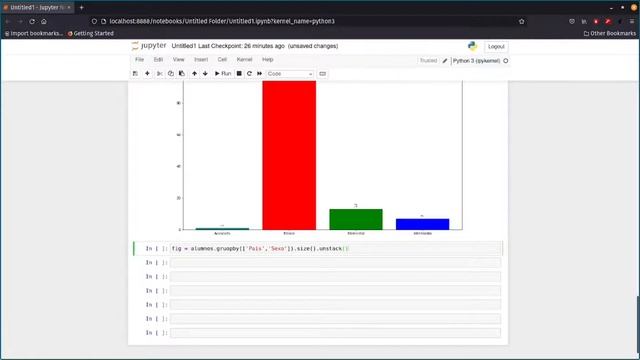Cut the selected cells using the scissors icon
640x360 pixels.
click(x=160, y=73)
